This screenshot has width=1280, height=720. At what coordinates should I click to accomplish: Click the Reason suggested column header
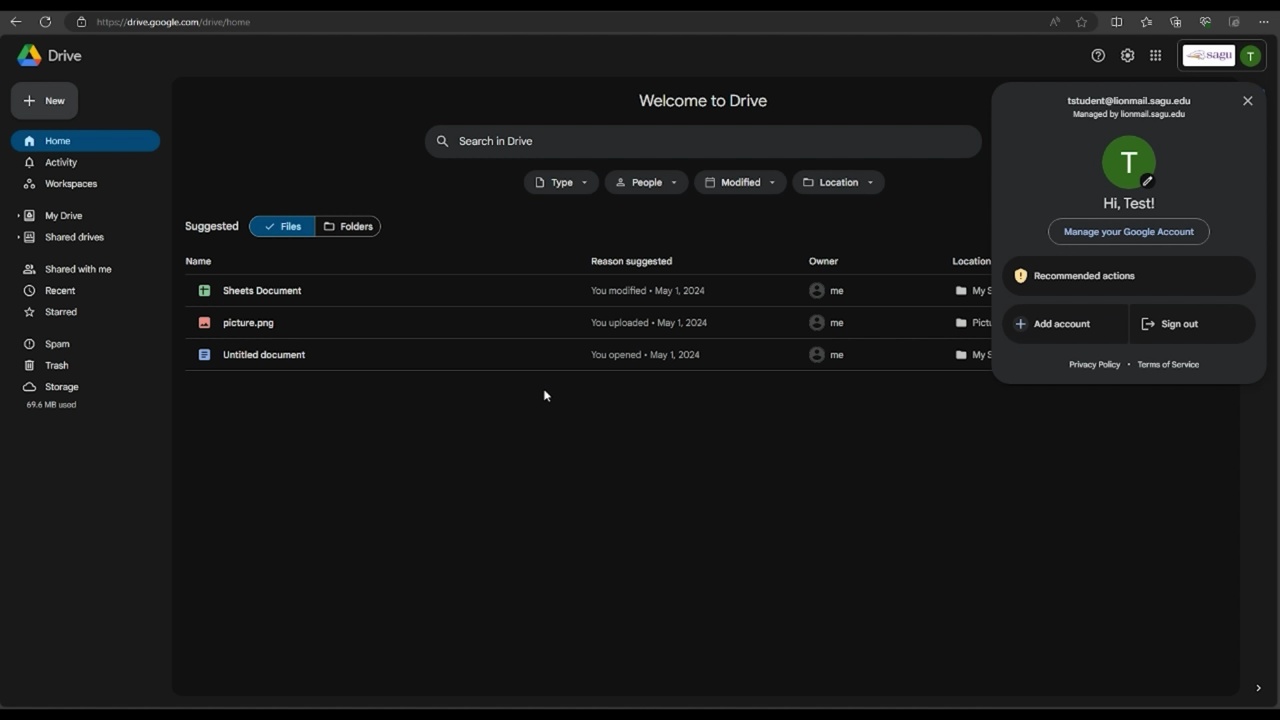tap(631, 261)
